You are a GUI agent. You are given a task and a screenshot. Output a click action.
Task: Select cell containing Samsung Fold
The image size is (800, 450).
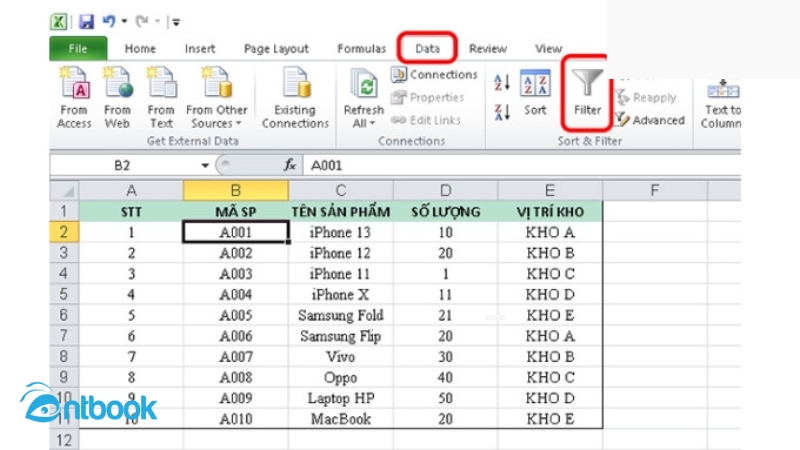[x=341, y=315]
